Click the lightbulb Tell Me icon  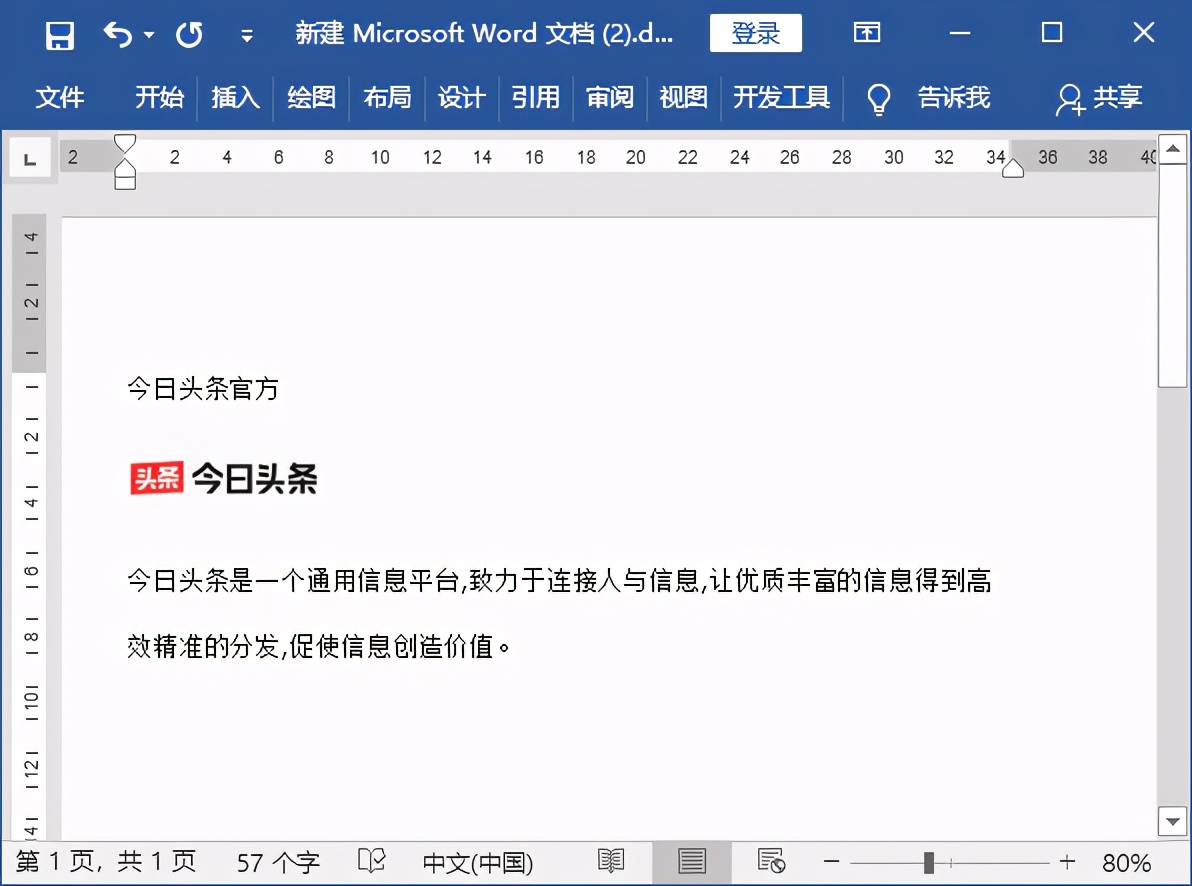[878, 98]
